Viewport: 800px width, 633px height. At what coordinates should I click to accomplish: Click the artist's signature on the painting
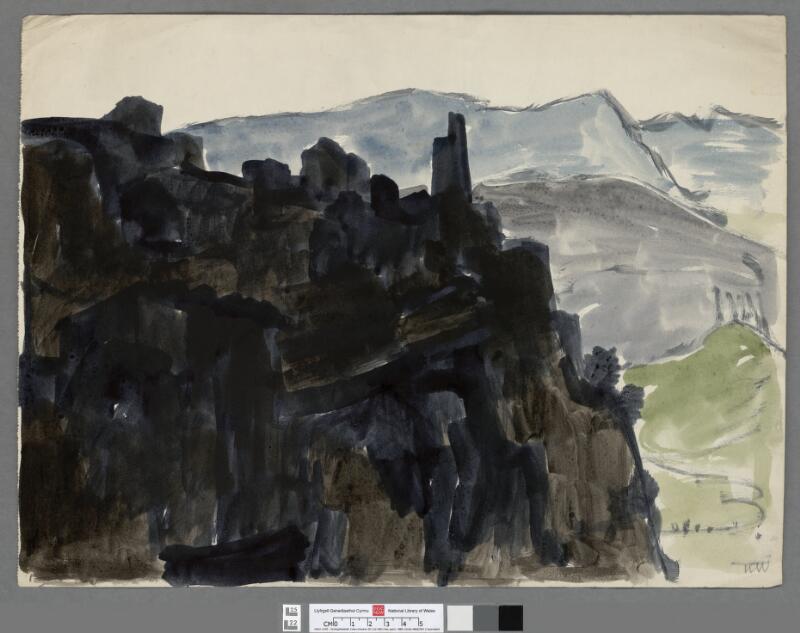750,565
